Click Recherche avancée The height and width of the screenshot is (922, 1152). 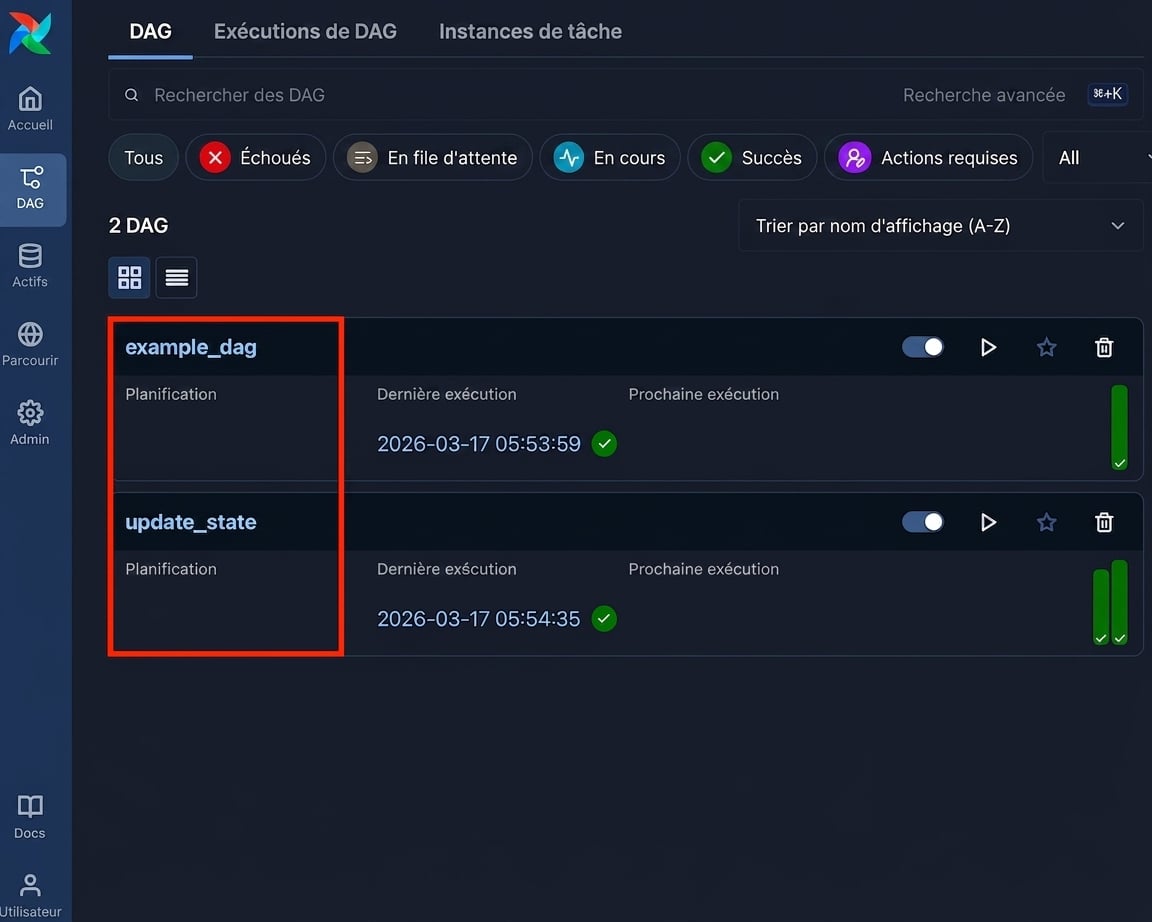[x=984, y=95]
